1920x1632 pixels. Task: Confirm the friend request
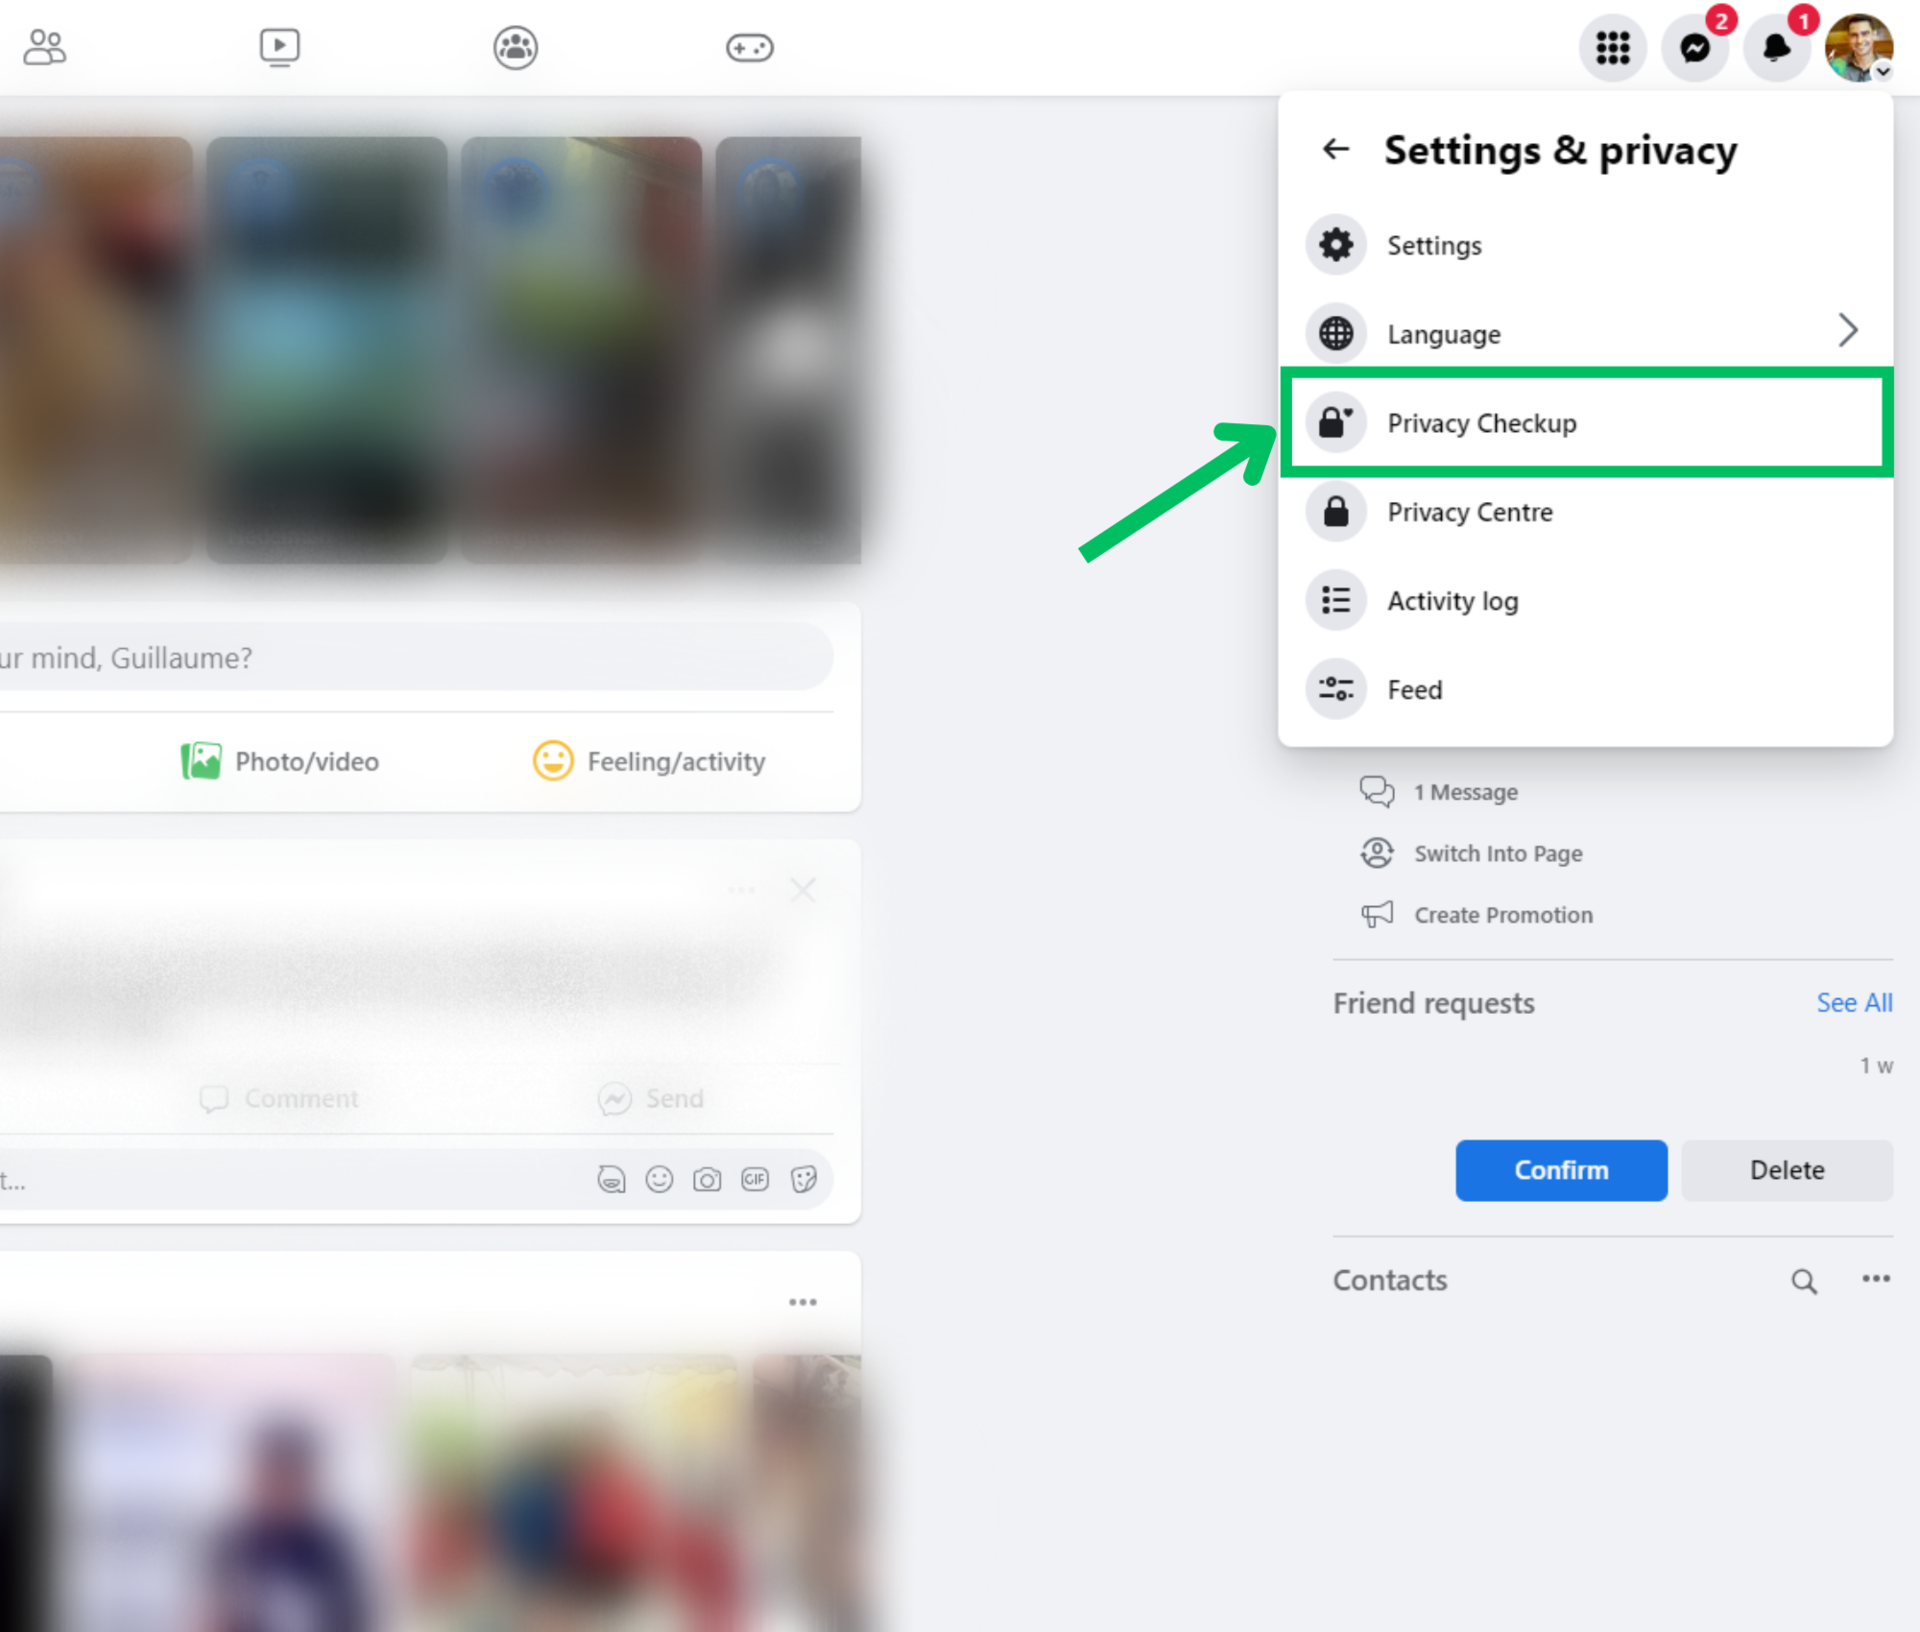[x=1560, y=1170]
